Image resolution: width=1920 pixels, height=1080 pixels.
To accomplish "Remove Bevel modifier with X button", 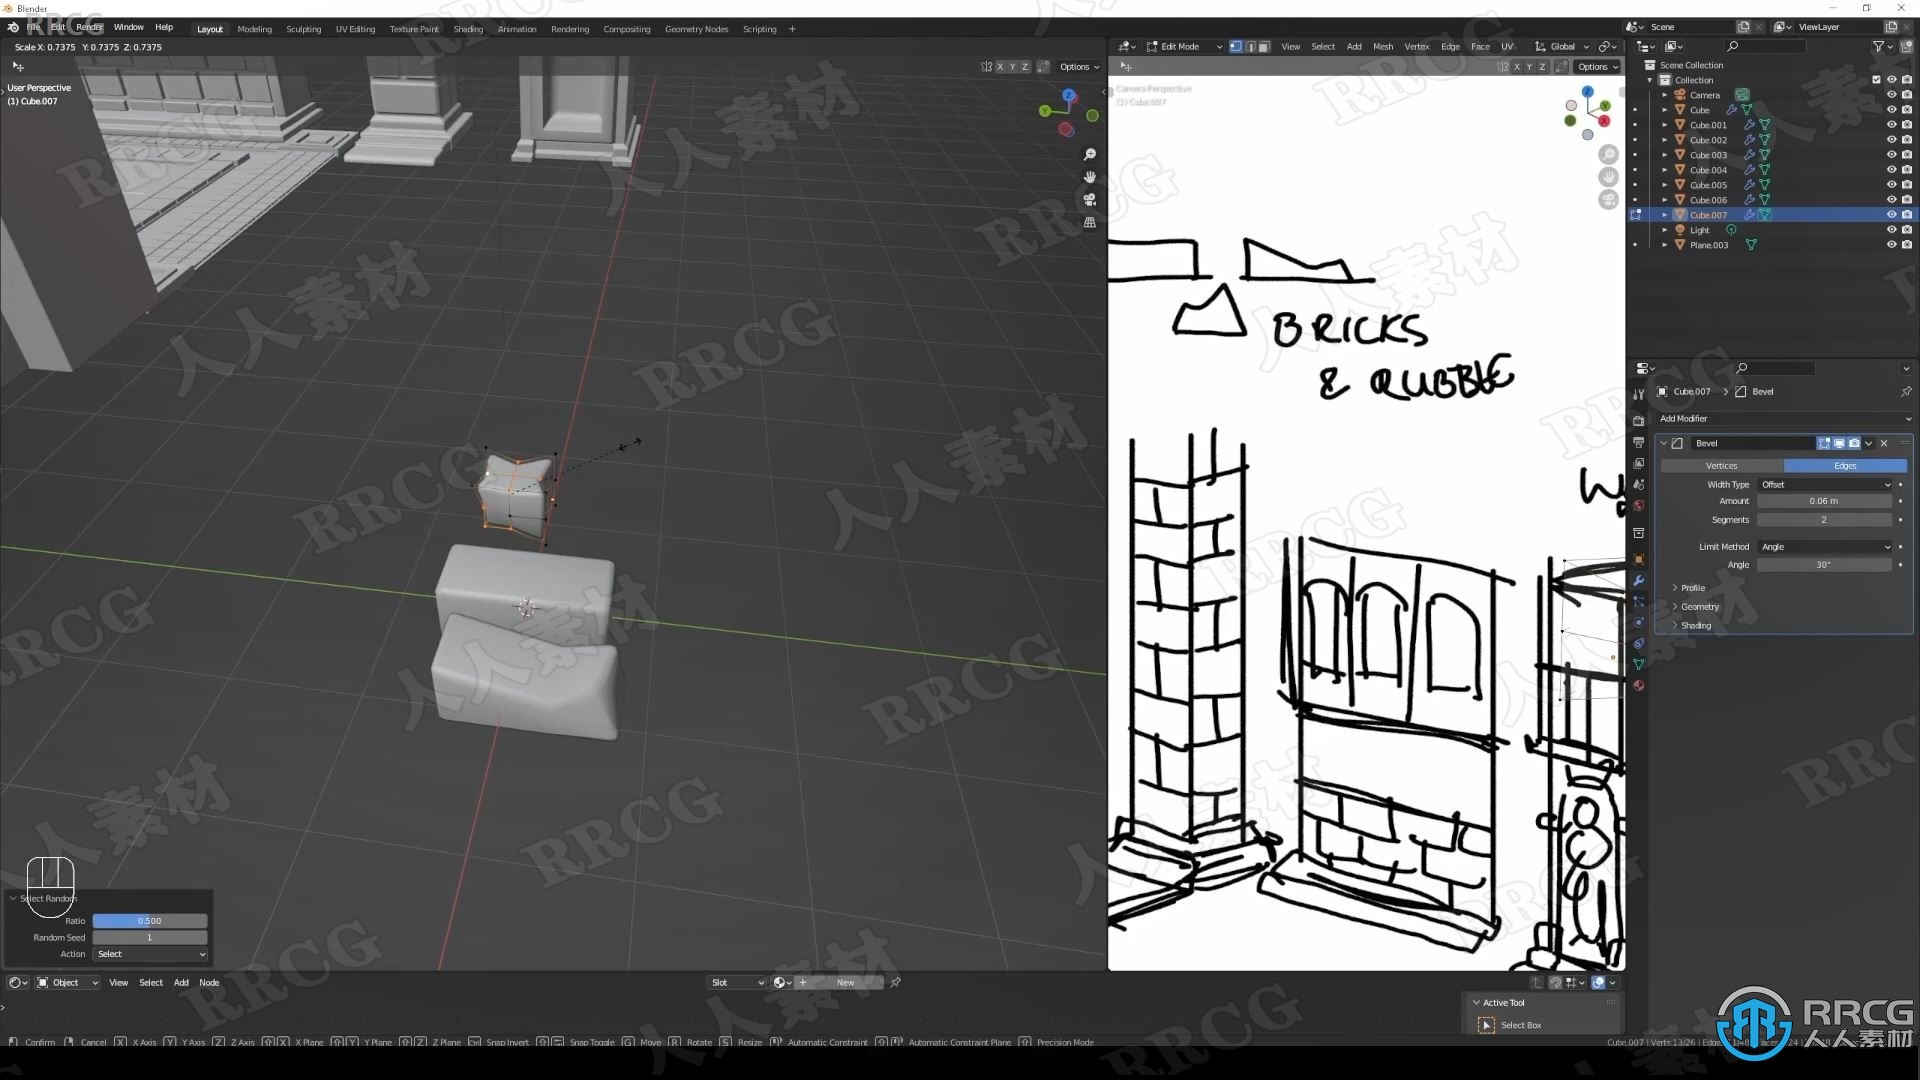I will [x=1884, y=443].
